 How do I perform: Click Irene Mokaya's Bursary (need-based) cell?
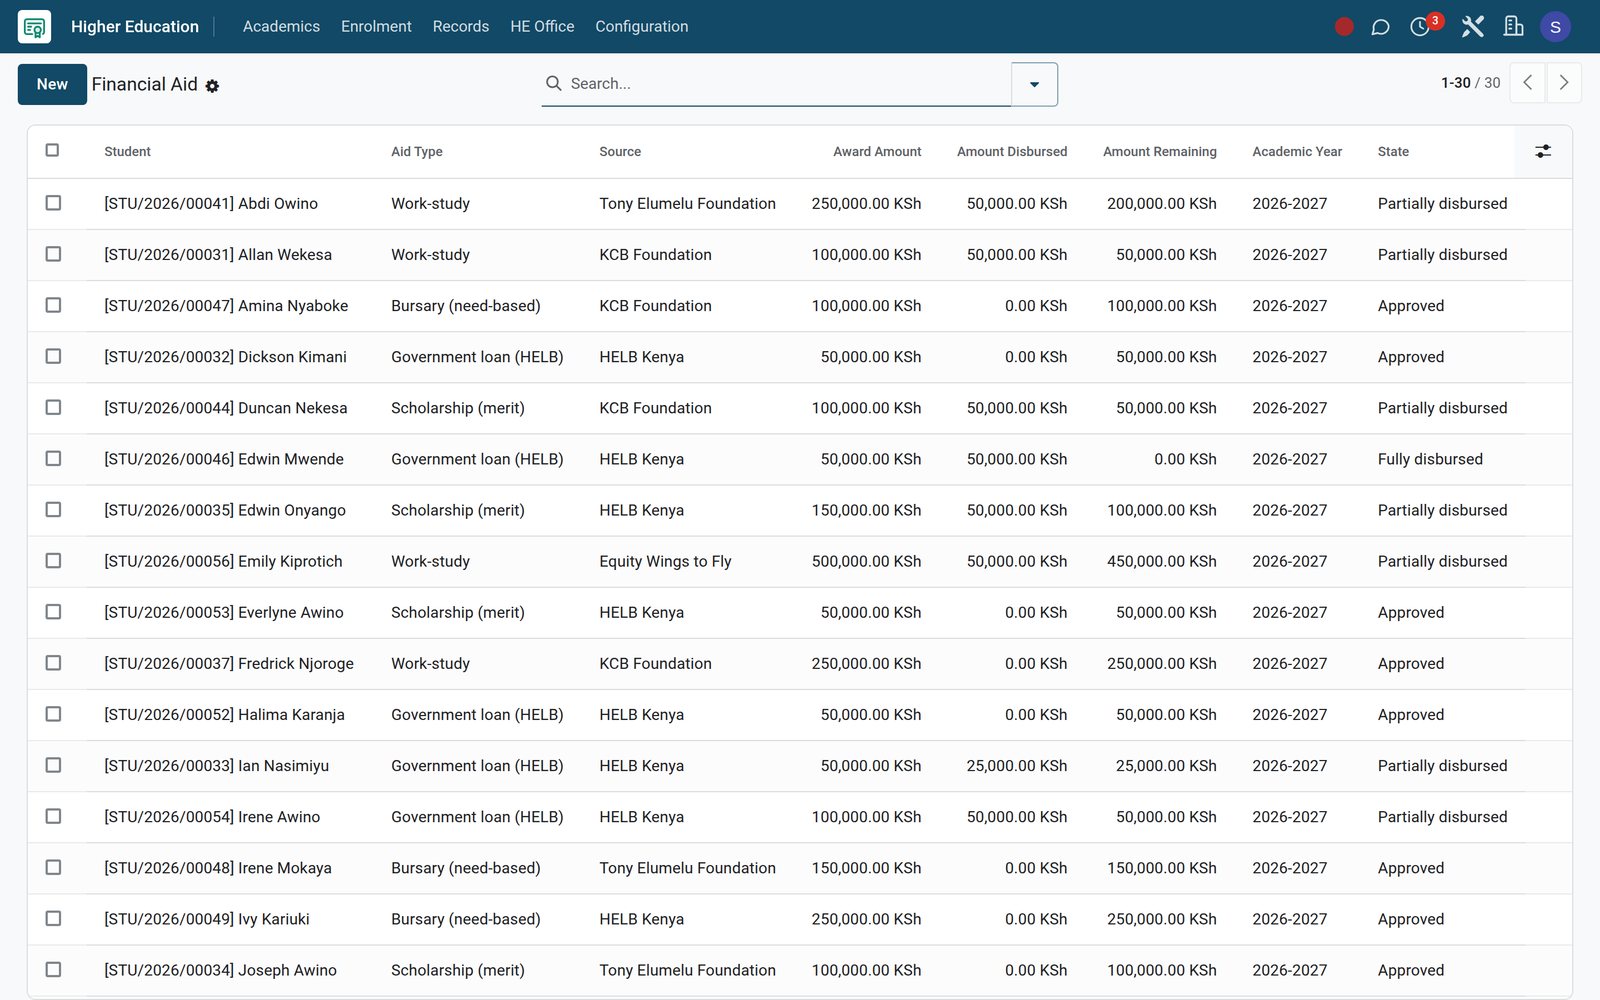(465, 868)
